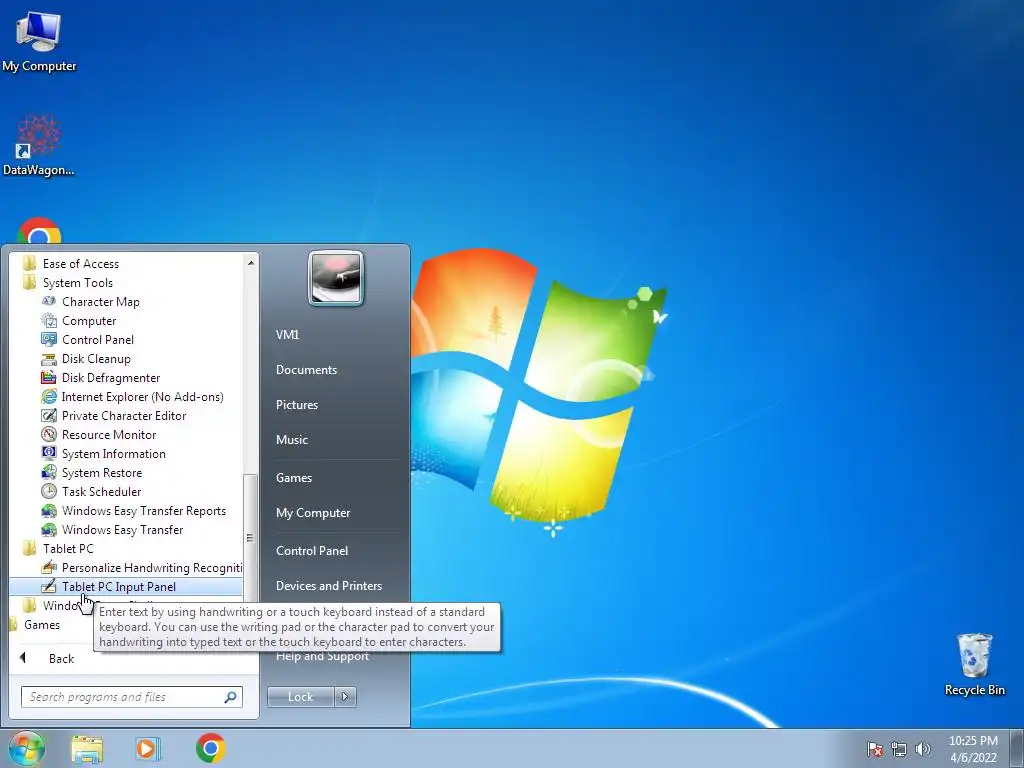
Task: Click the programs list scrollbar thumb
Action: tap(249, 537)
